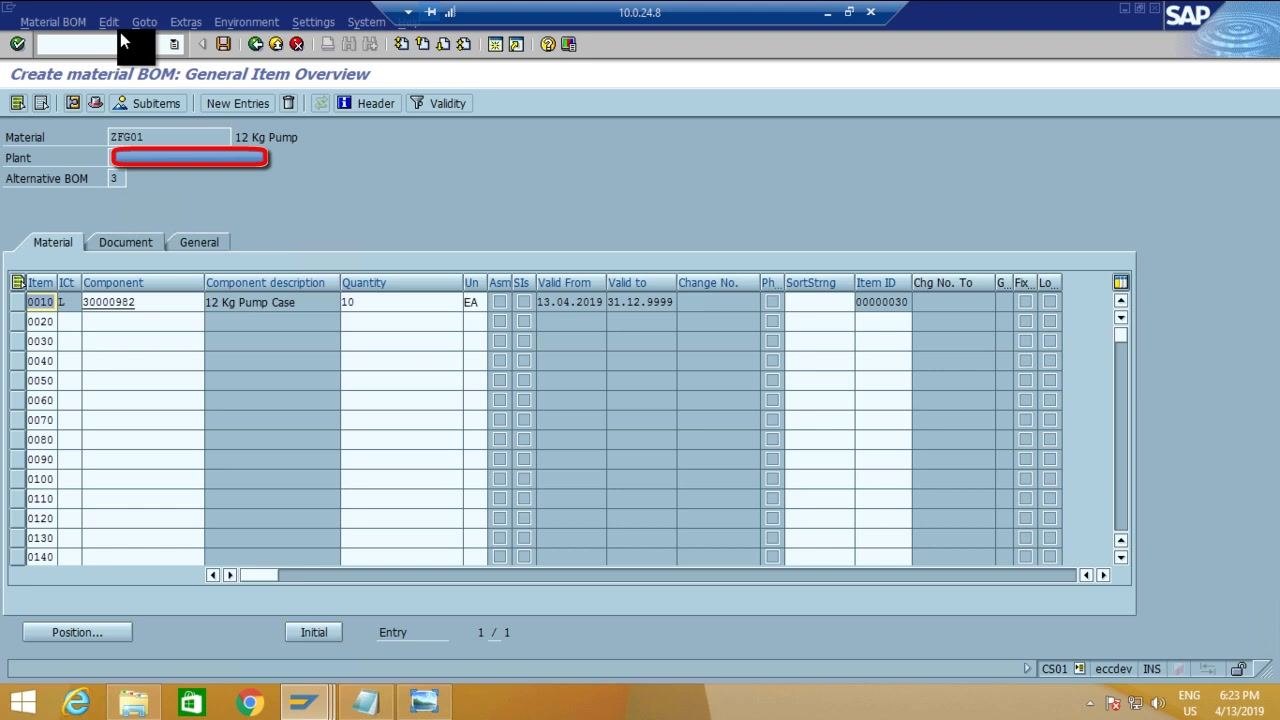Switch to the Document tab

point(126,242)
